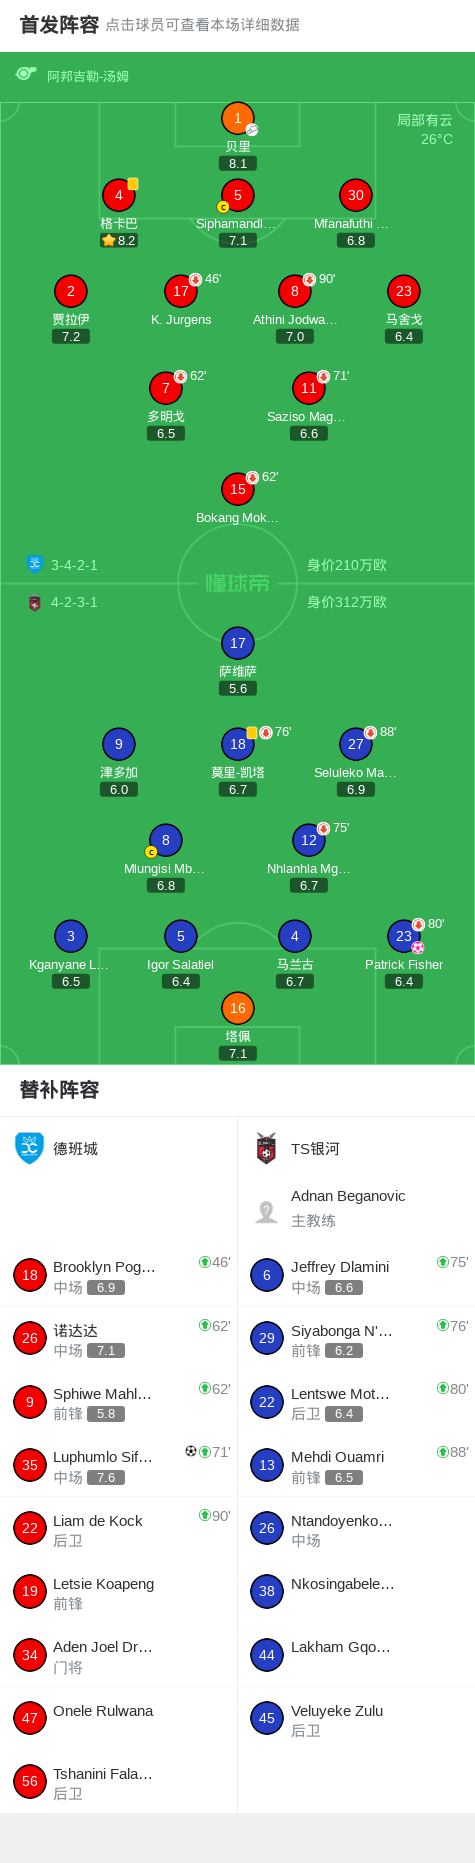475x1863 pixels.
Task: Open substitute Brooklyn Pog… number 18 row
Action: coord(119,1275)
